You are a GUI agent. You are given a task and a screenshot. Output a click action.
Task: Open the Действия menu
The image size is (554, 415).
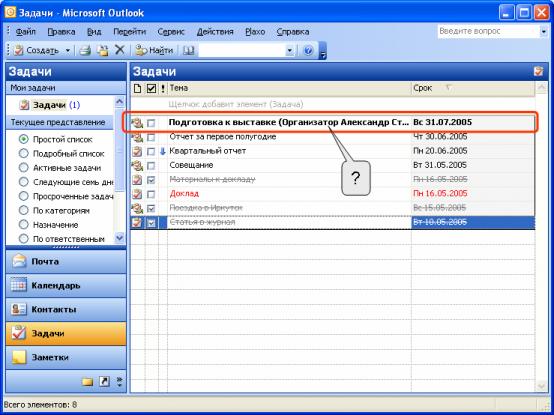coord(215,32)
